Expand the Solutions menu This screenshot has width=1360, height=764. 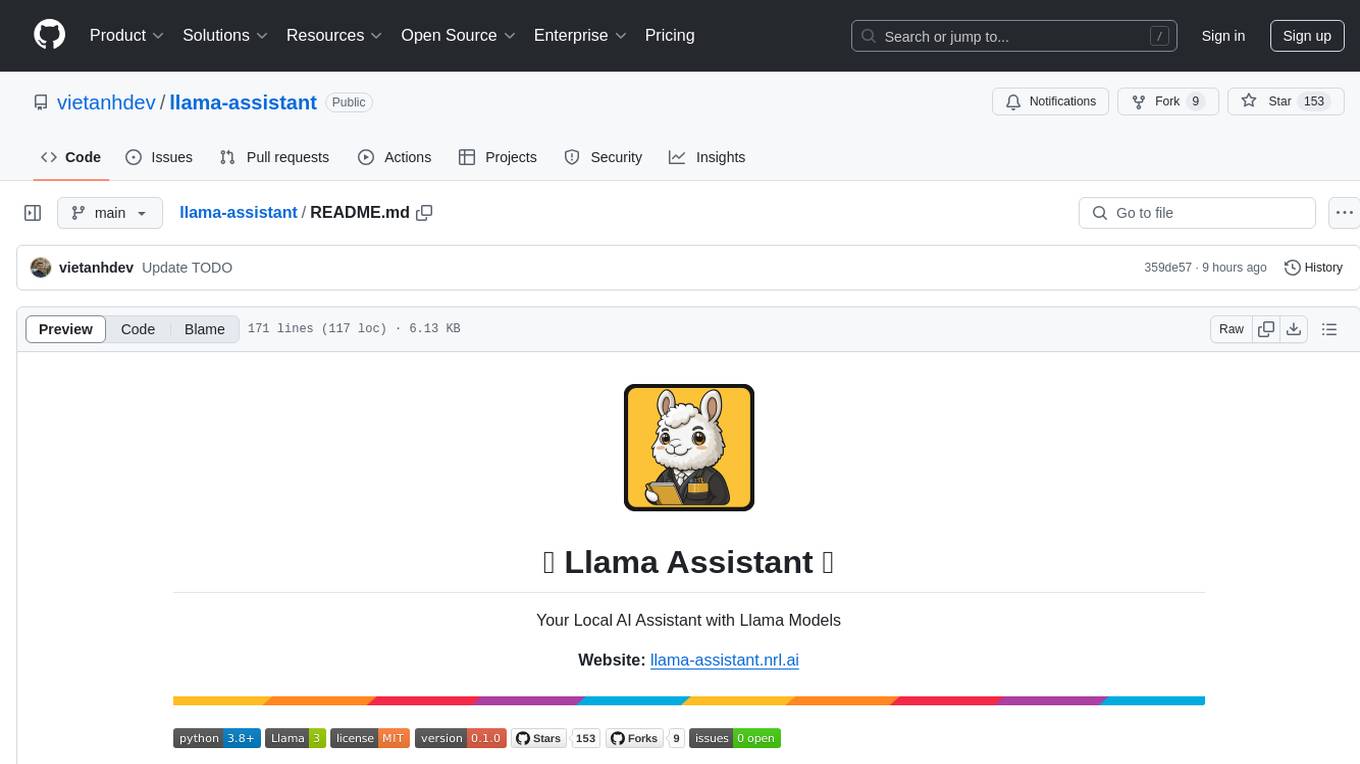point(225,35)
